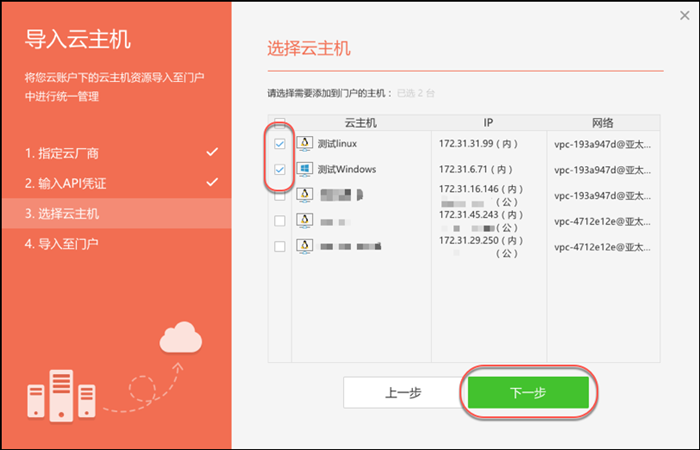The image size is (700, 450).
Task: Click the cloud illustration icon
Action: [x=181, y=337]
